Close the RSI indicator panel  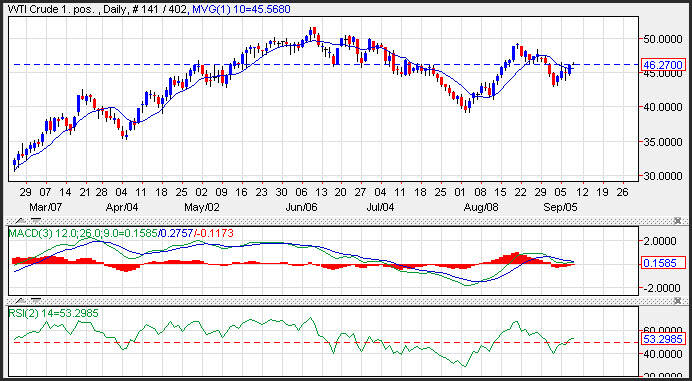[677, 300]
